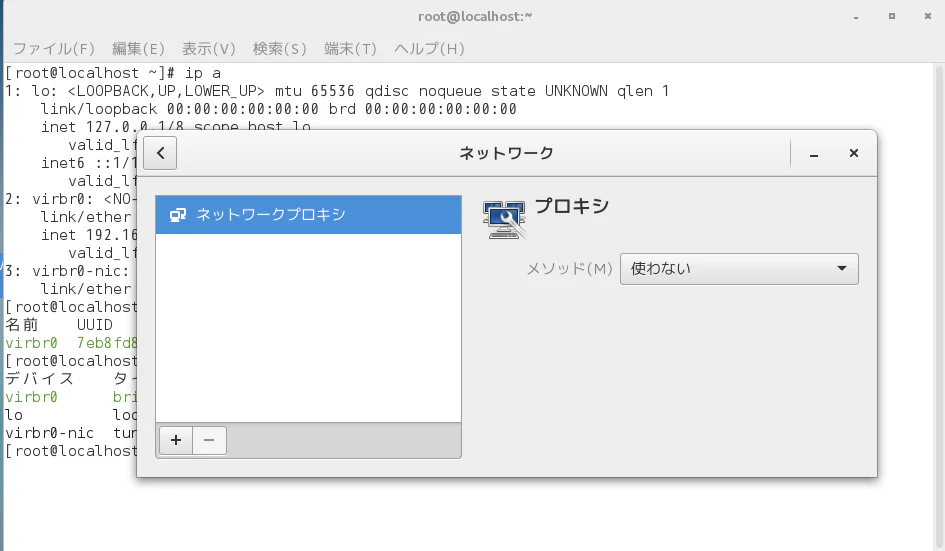Image resolution: width=945 pixels, height=551 pixels.
Task: Click the 'デバイス' column header in terminal
Action: pyautogui.click(x=40, y=379)
